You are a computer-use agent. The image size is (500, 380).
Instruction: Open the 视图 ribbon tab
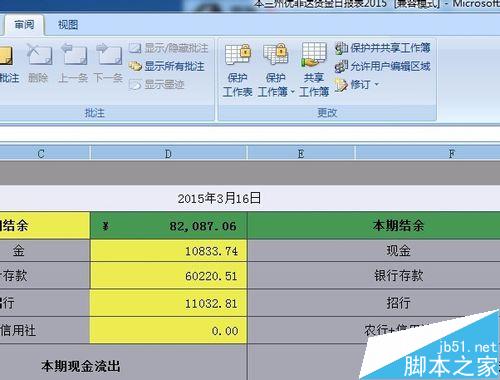[68, 25]
